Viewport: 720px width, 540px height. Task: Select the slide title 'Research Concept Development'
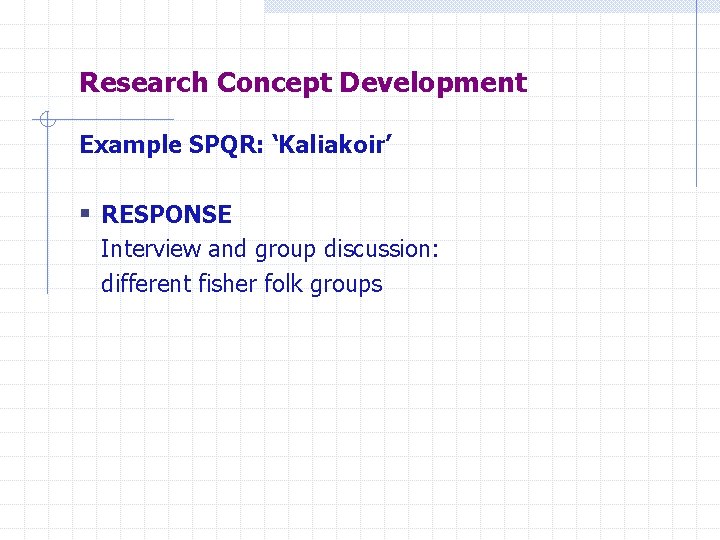click(303, 84)
